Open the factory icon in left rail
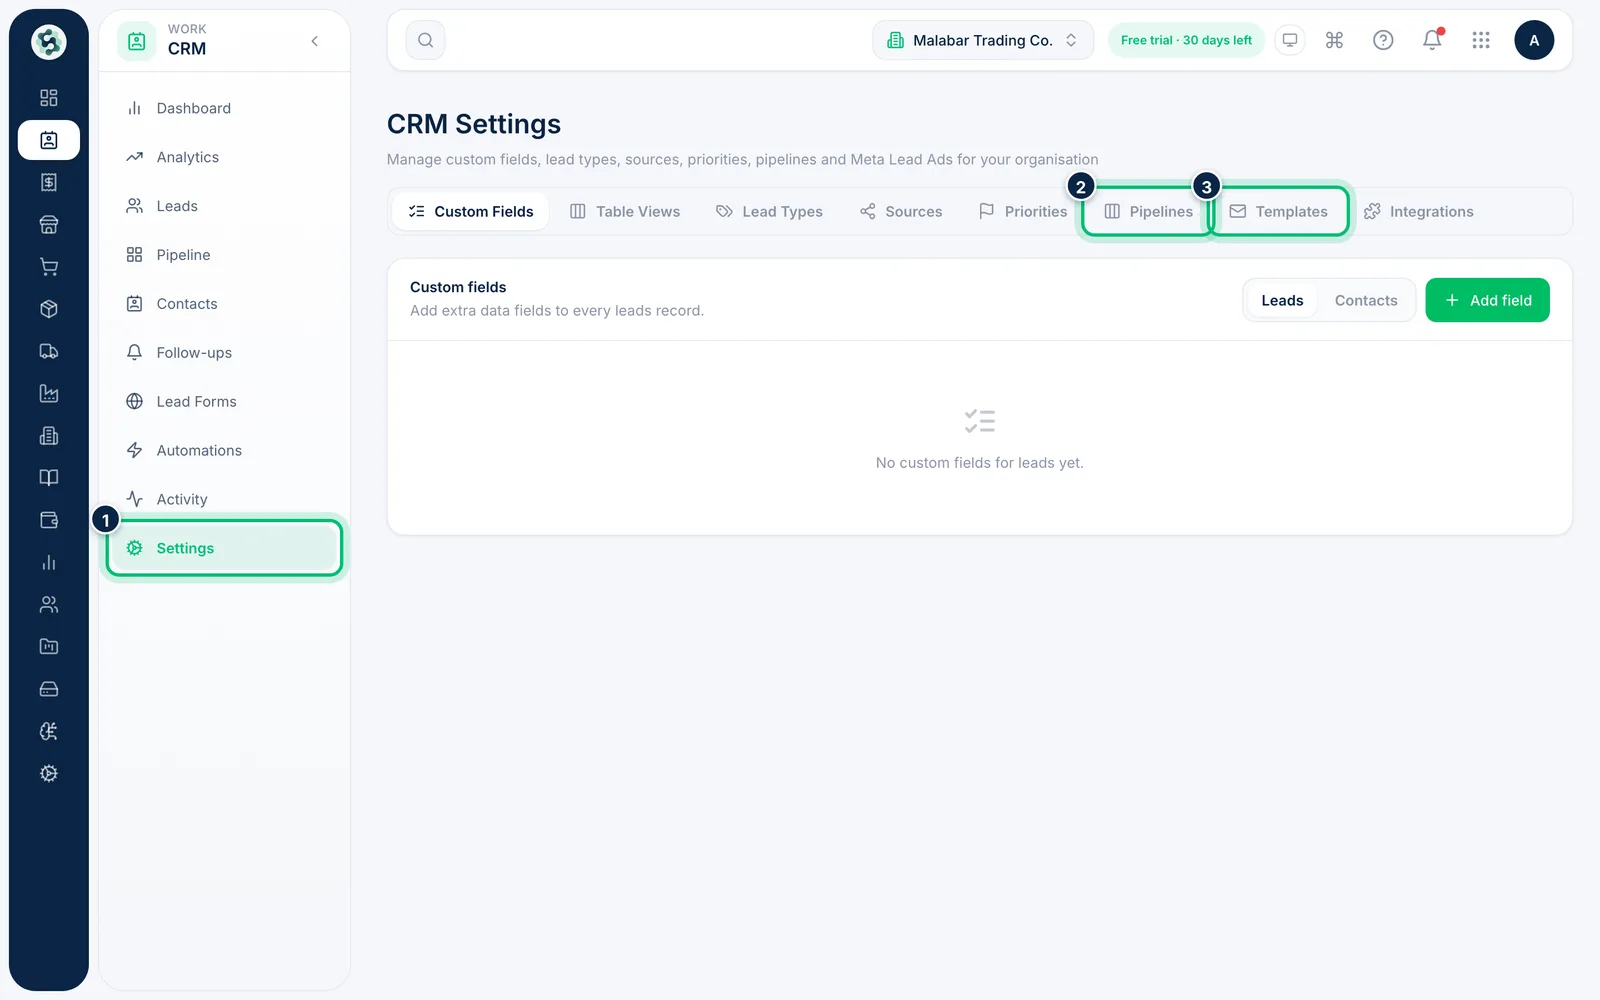Image resolution: width=1600 pixels, height=1000 pixels. (x=48, y=393)
